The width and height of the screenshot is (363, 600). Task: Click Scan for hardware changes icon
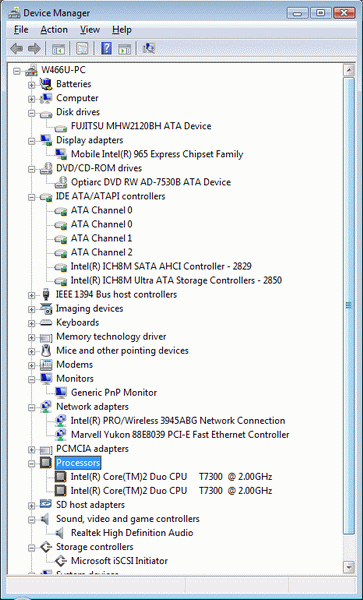tap(148, 48)
